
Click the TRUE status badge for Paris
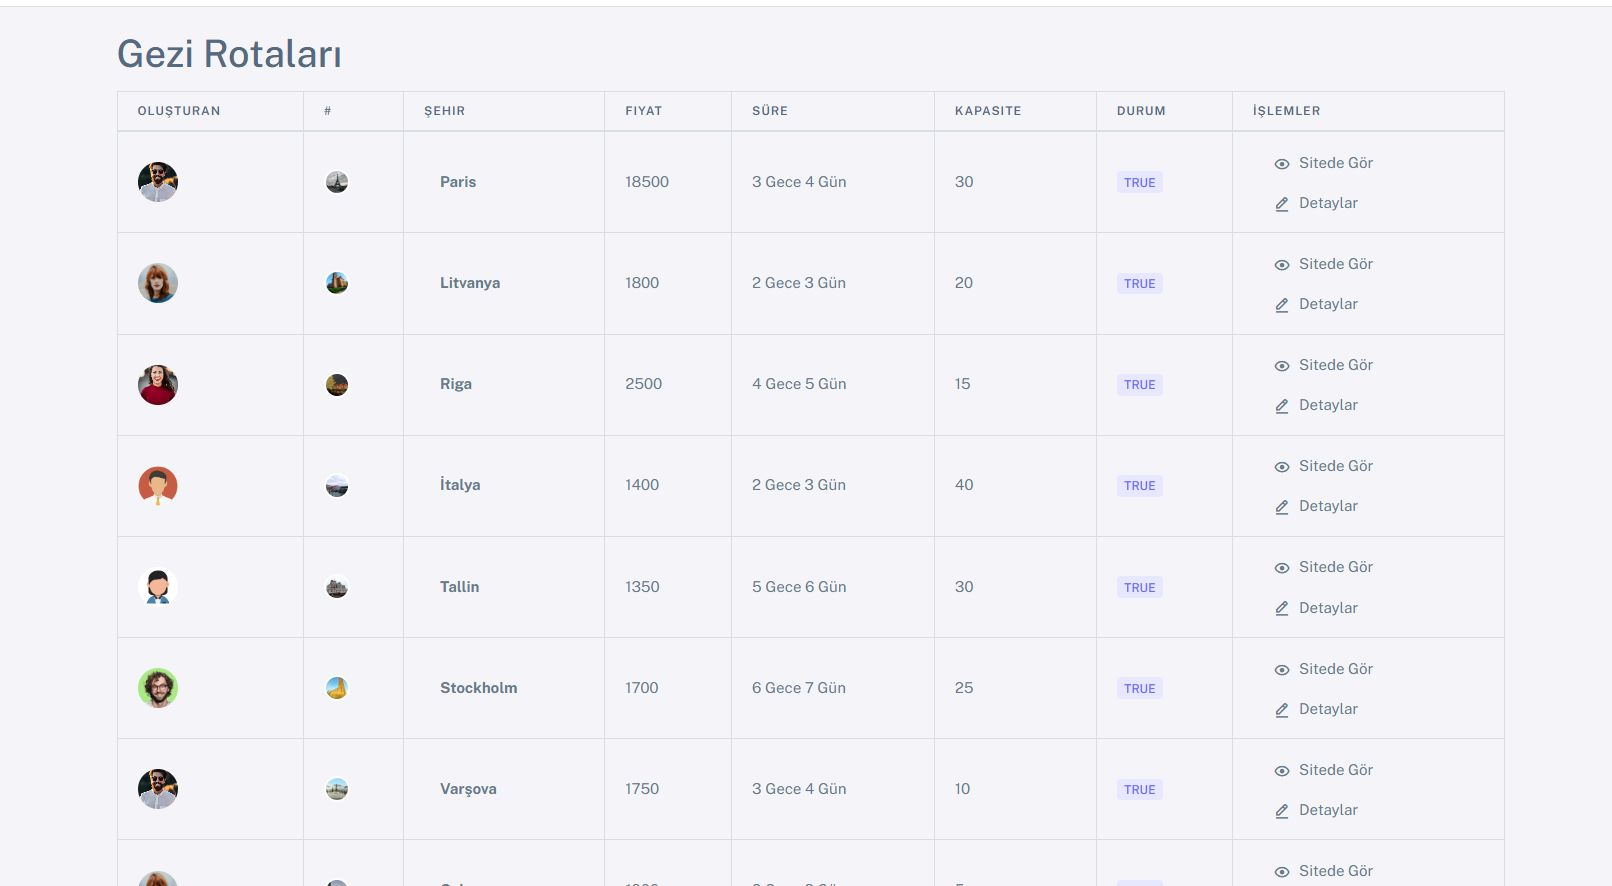1140,183
